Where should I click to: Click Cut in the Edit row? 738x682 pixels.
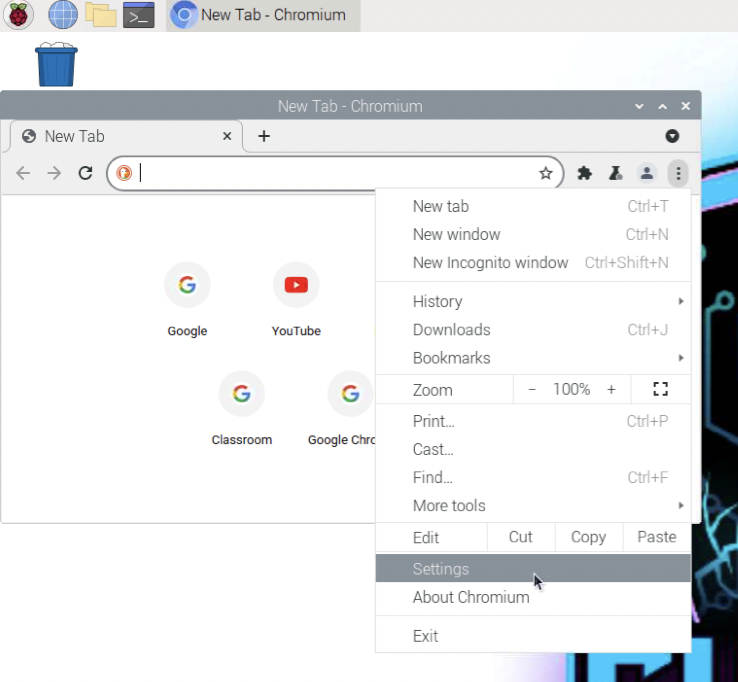coord(521,537)
